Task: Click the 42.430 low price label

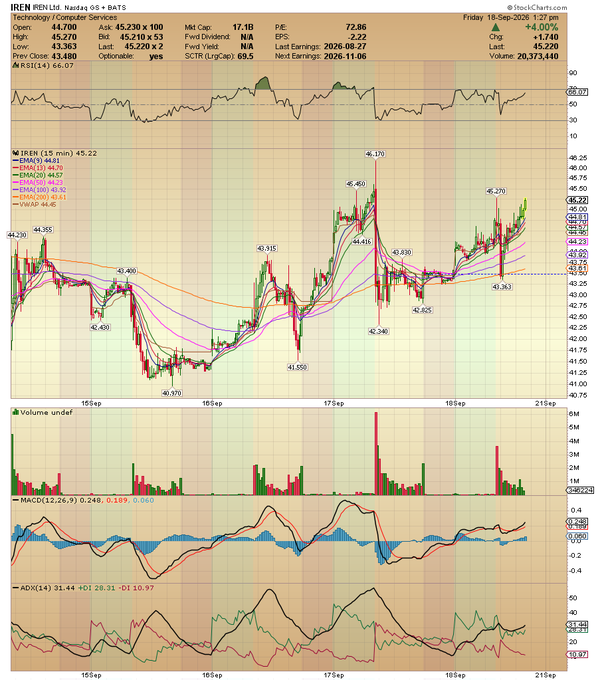Action: pyautogui.click(x=100, y=327)
